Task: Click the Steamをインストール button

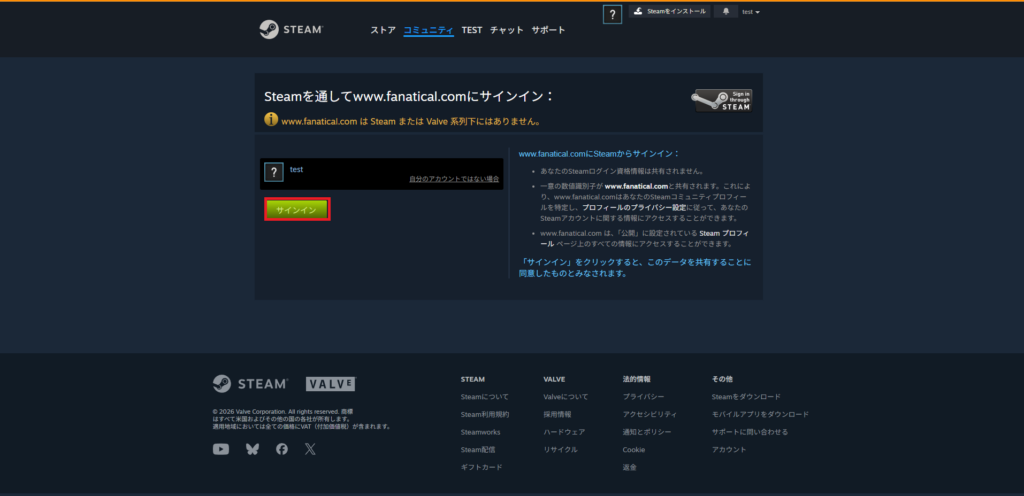Action: pyautogui.click(x=669, y=12)
